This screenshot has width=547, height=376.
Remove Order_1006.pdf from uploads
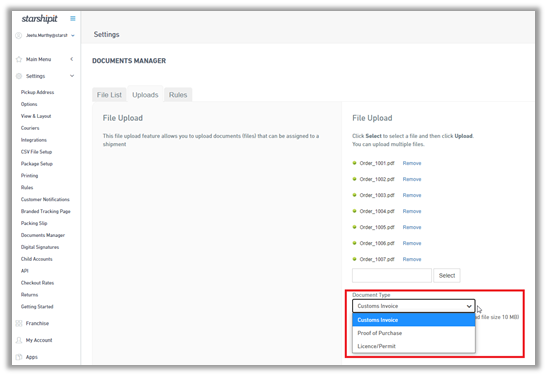click(x=412, y=243)
